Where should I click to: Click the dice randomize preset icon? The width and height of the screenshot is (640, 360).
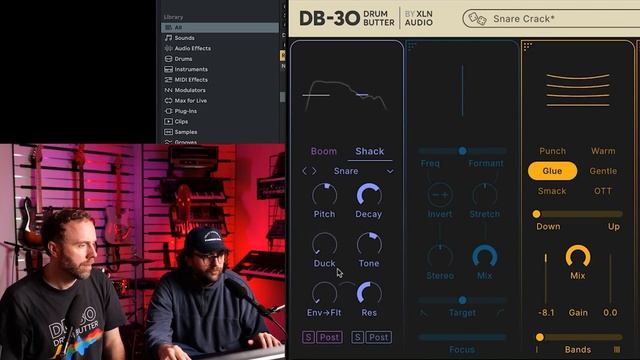click(477, 19)
